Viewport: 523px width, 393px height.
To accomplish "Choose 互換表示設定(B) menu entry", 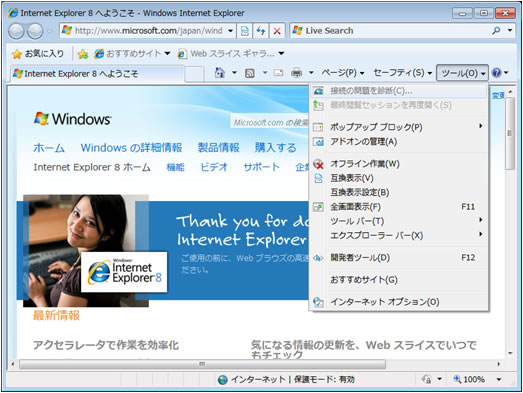I will 399,192.
